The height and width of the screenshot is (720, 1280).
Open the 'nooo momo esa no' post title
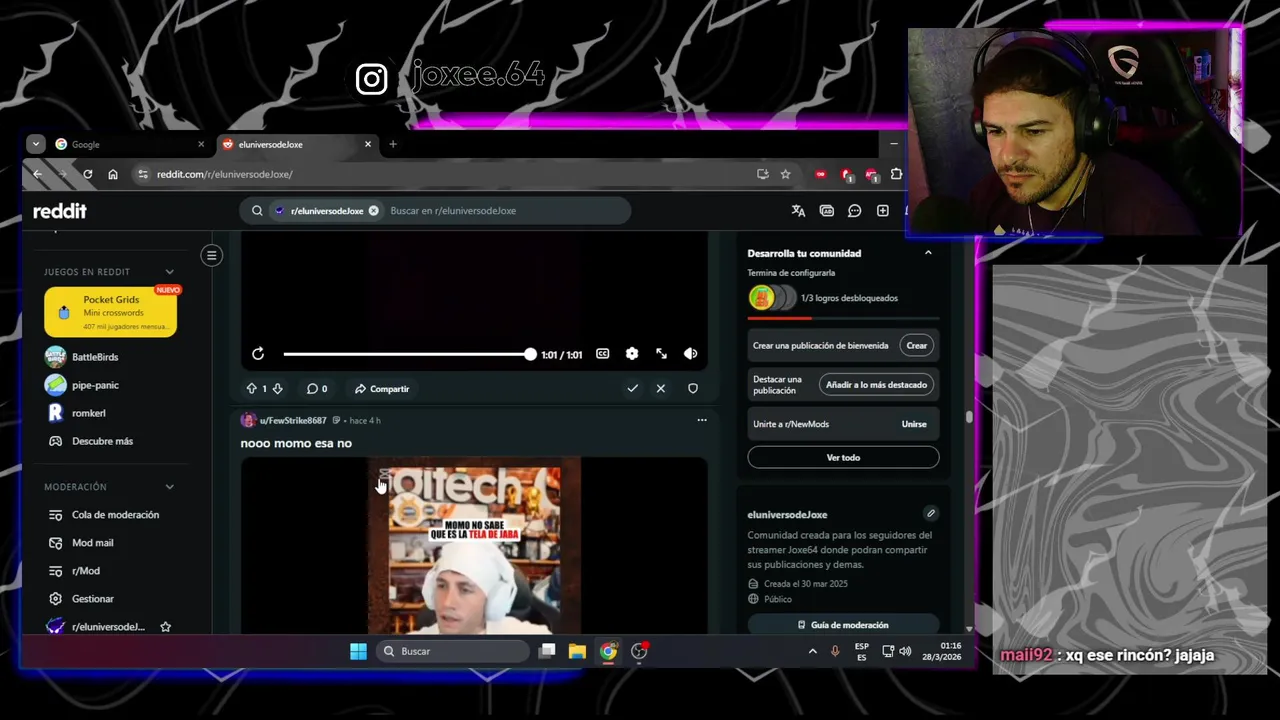point(296,443)
